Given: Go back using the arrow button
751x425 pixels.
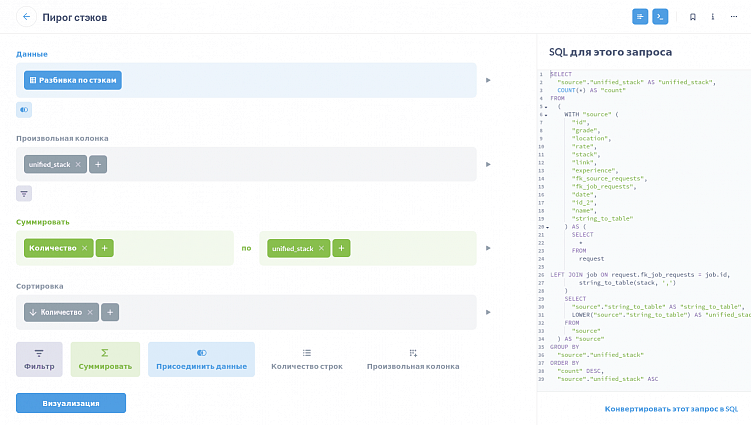Looking at the screenshot, I should coord(26,17).
